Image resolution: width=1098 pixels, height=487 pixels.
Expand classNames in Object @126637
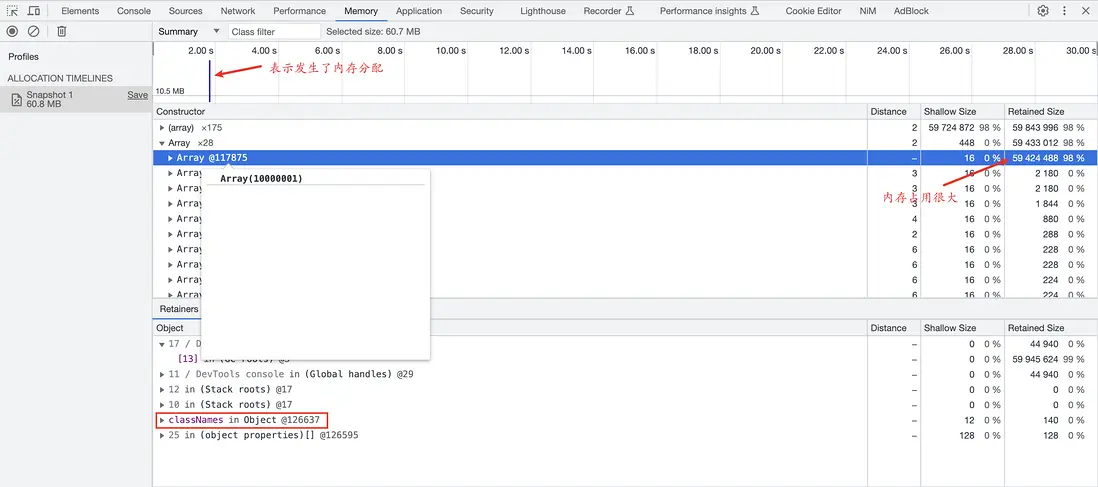click(162, 420)
